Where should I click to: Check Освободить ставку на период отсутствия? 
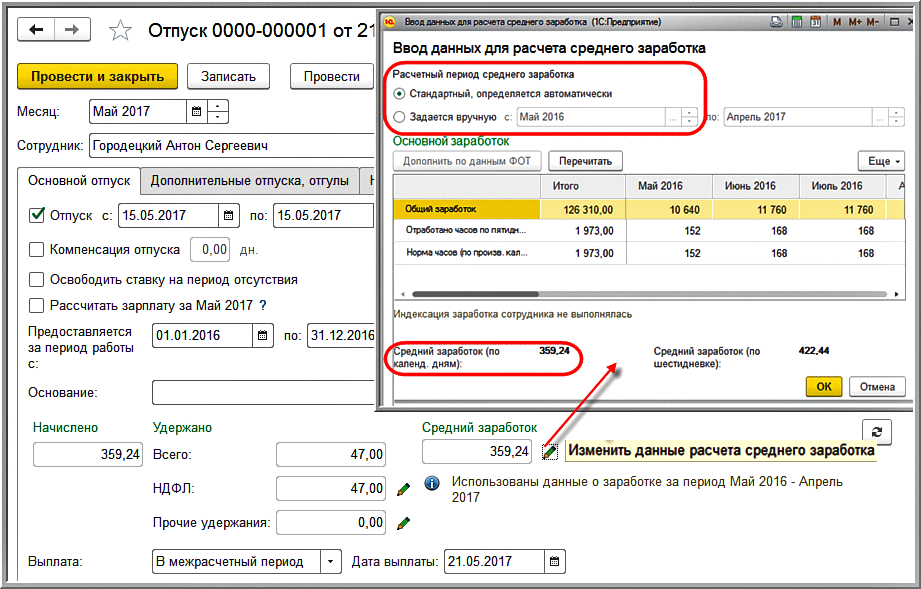[37, 280]
